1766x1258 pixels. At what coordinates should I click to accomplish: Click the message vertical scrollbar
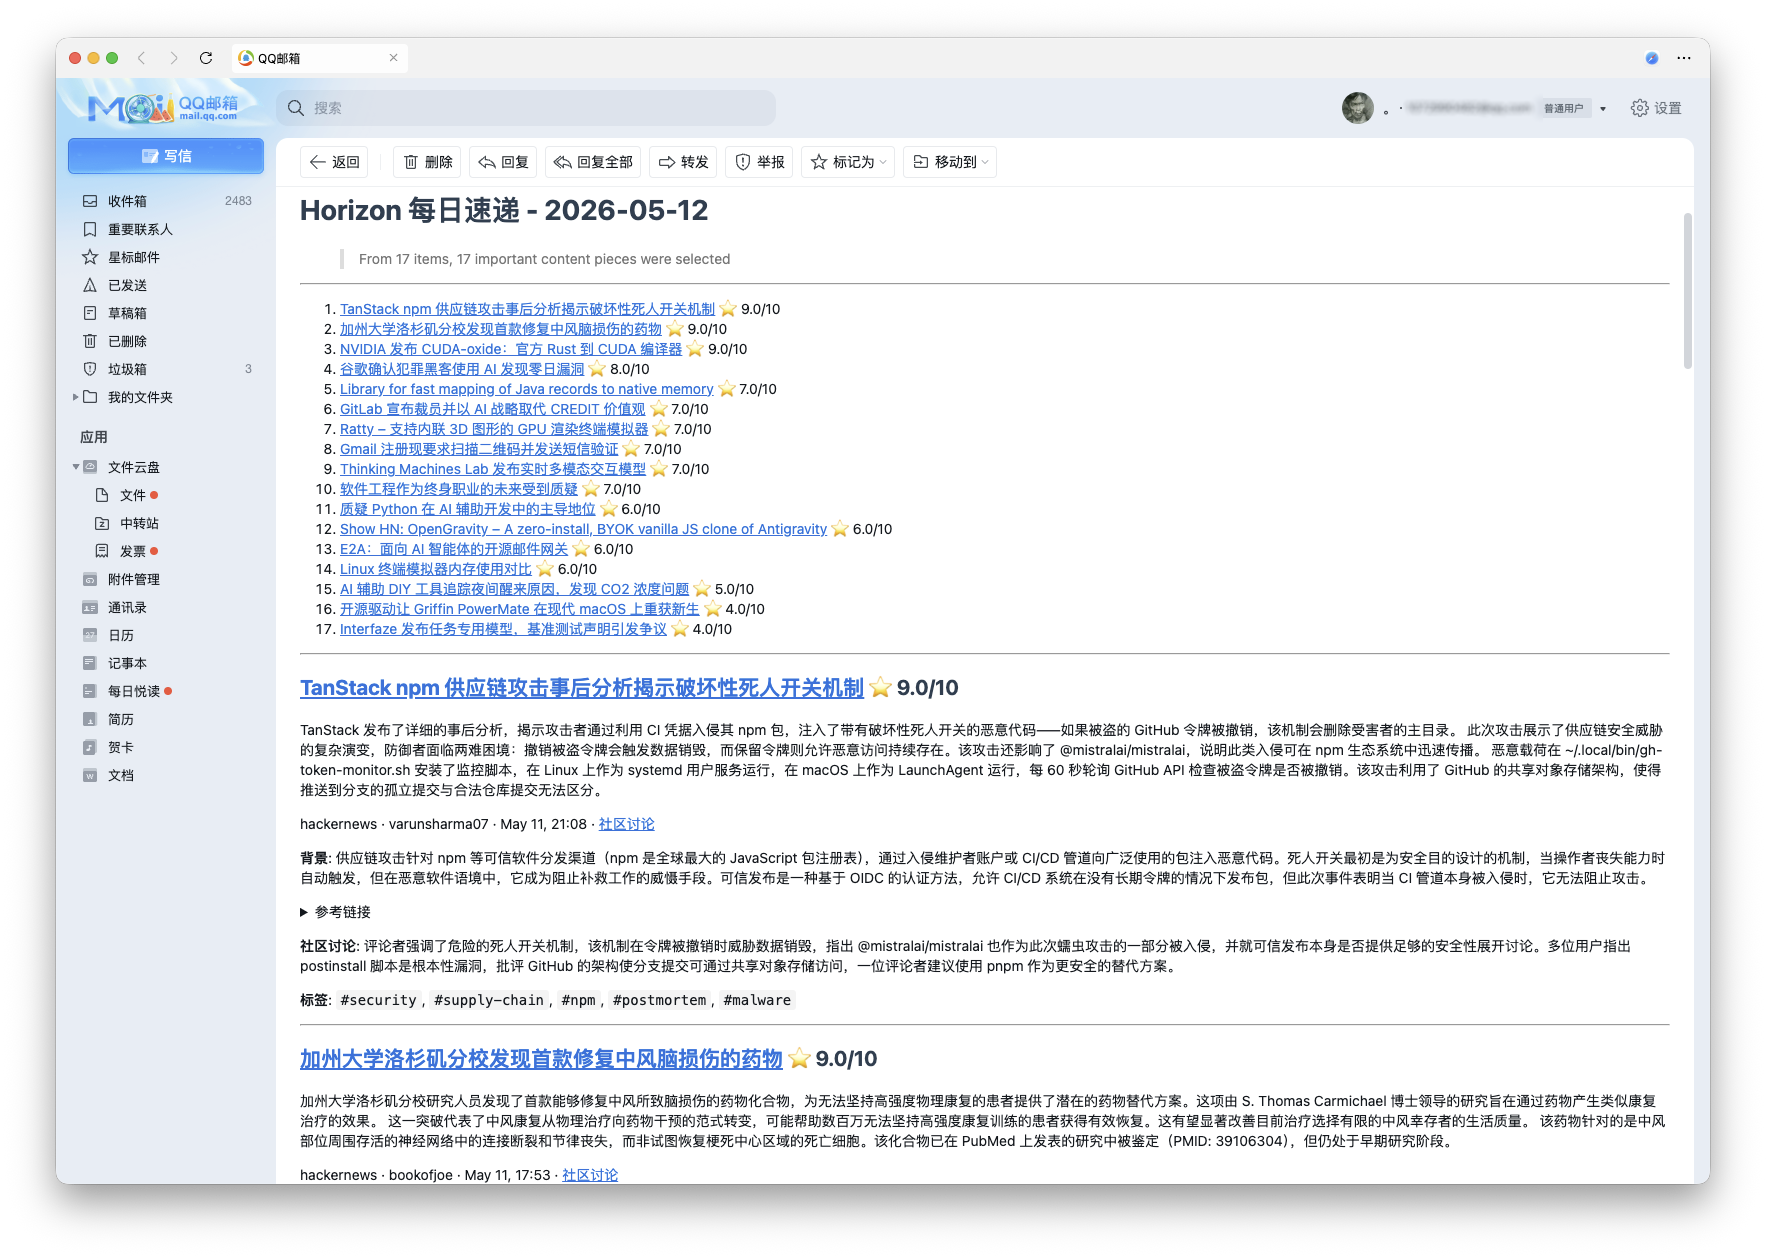[x=1687, y=291]
